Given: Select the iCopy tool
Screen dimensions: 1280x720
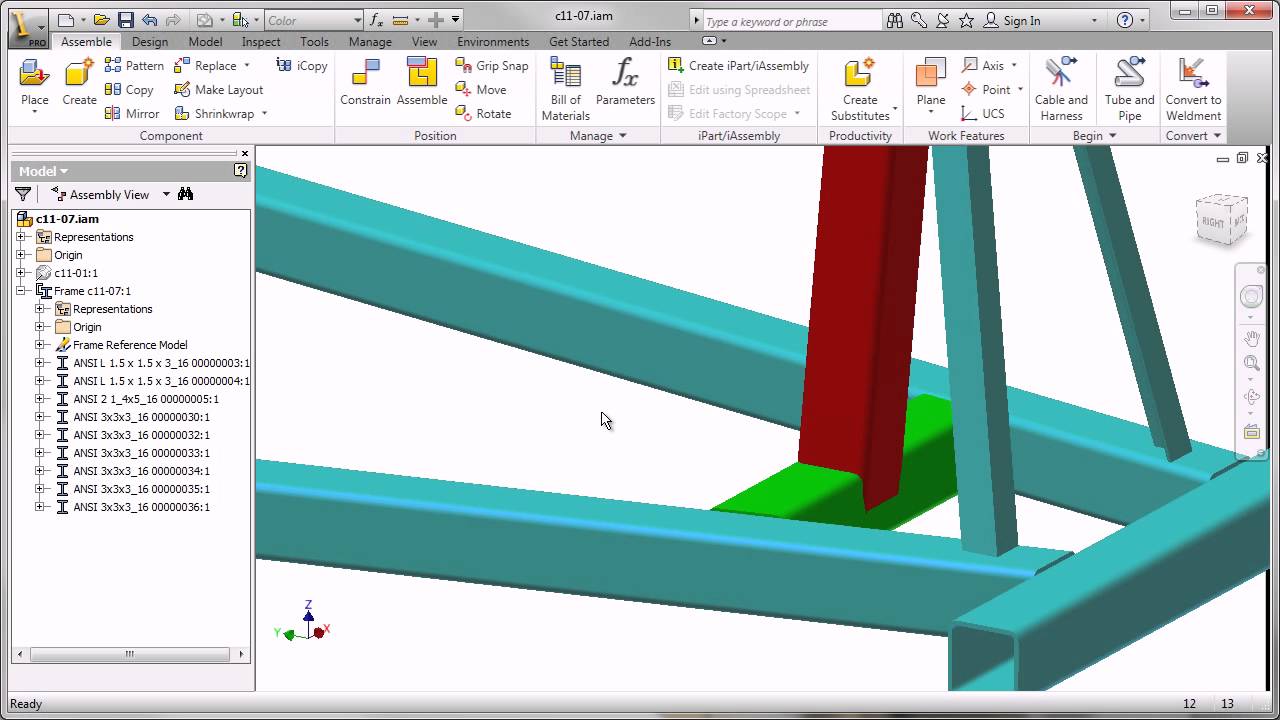Looking at the screenshot, I should [x=301, y=65].
